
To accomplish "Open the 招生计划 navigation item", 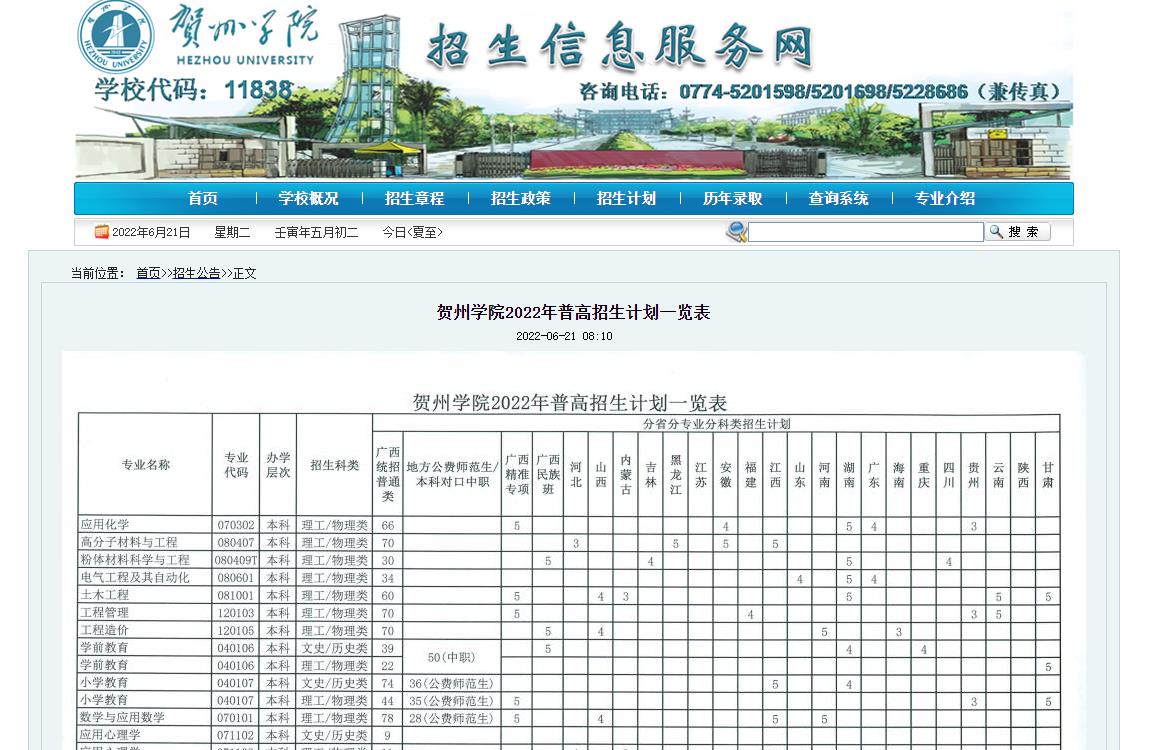I will pyautogui.click(x=626, y=199).
